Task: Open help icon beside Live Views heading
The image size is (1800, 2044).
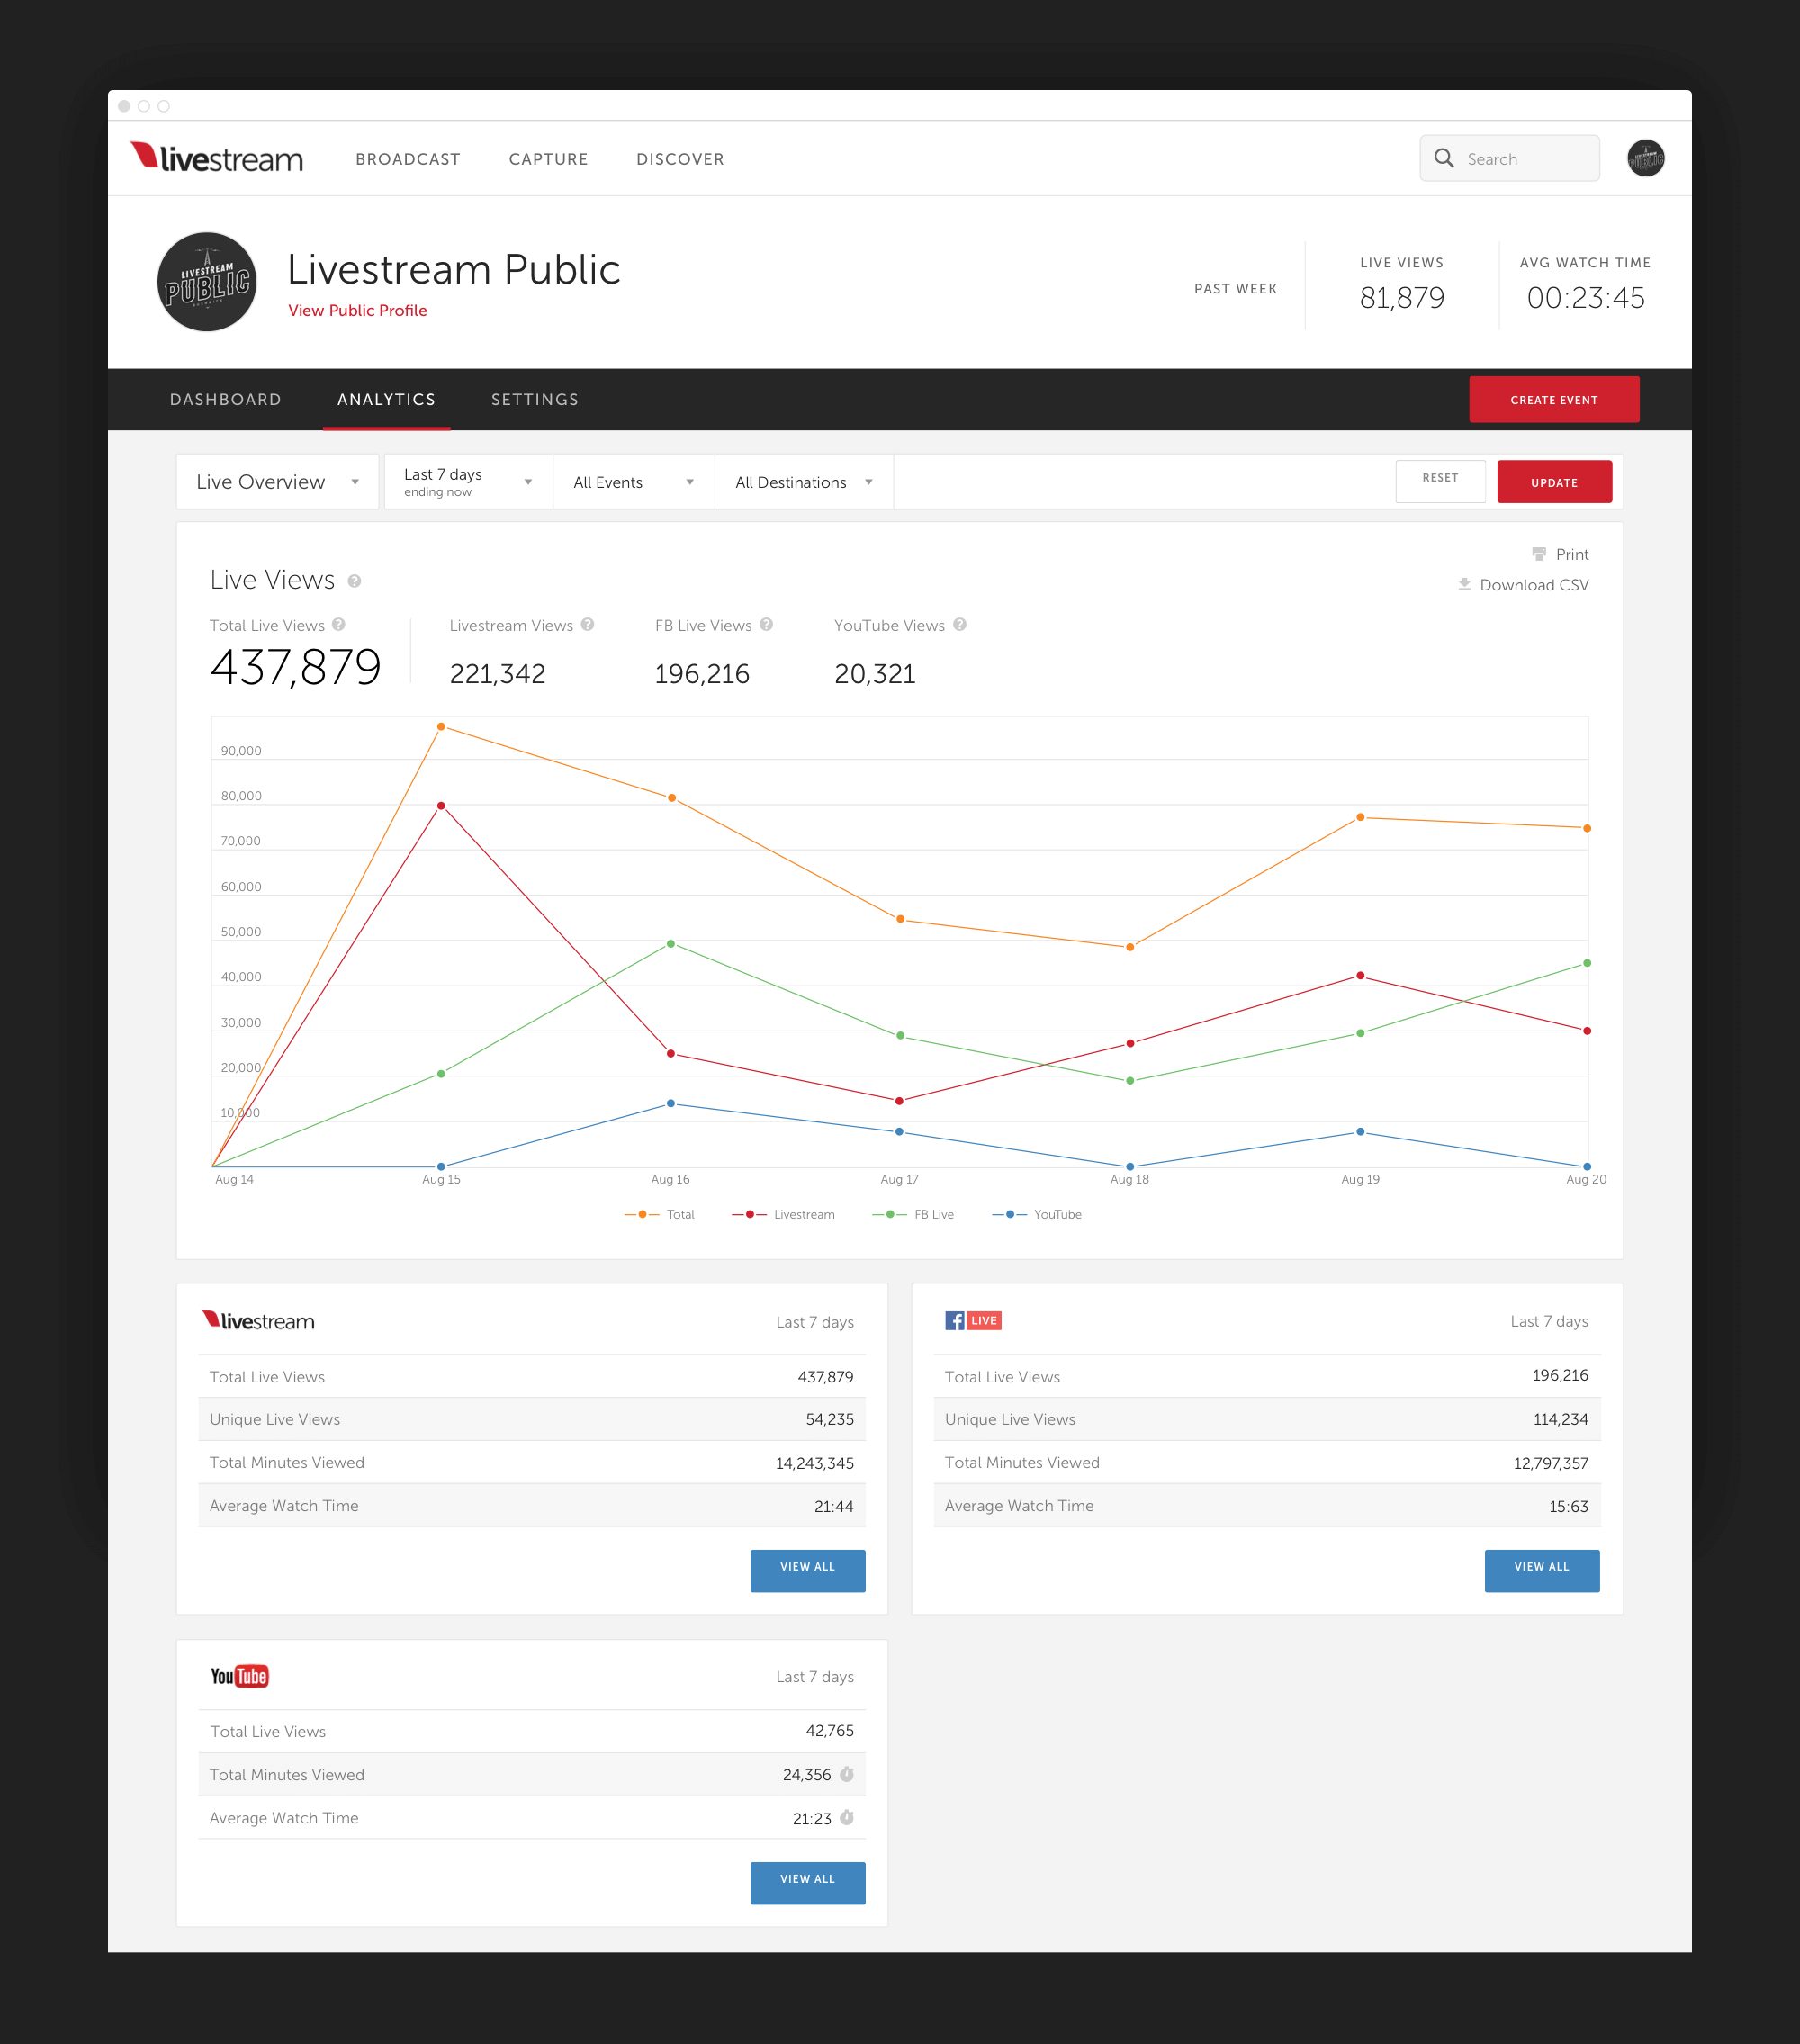Action: (x=354, y=581)
